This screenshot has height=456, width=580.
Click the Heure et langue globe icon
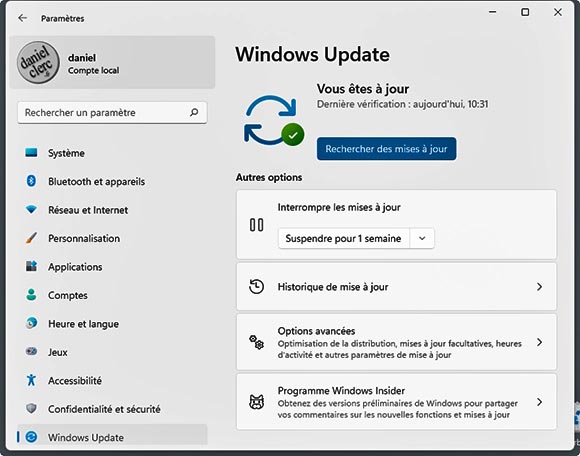[31, 323]
